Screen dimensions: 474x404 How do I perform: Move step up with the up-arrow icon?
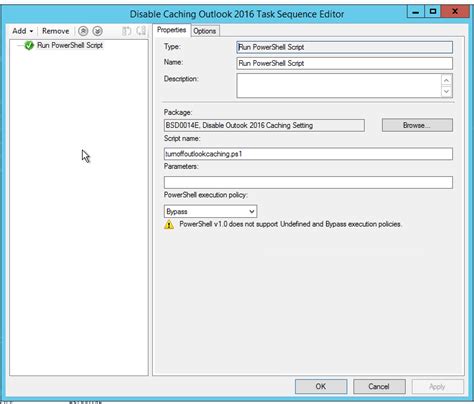[x=83, y=31]
